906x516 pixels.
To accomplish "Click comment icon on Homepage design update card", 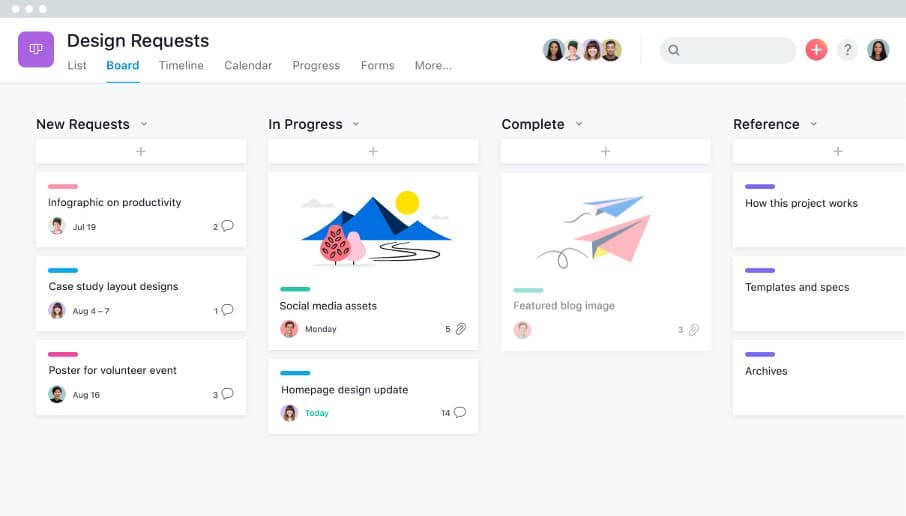I will 459,412.
